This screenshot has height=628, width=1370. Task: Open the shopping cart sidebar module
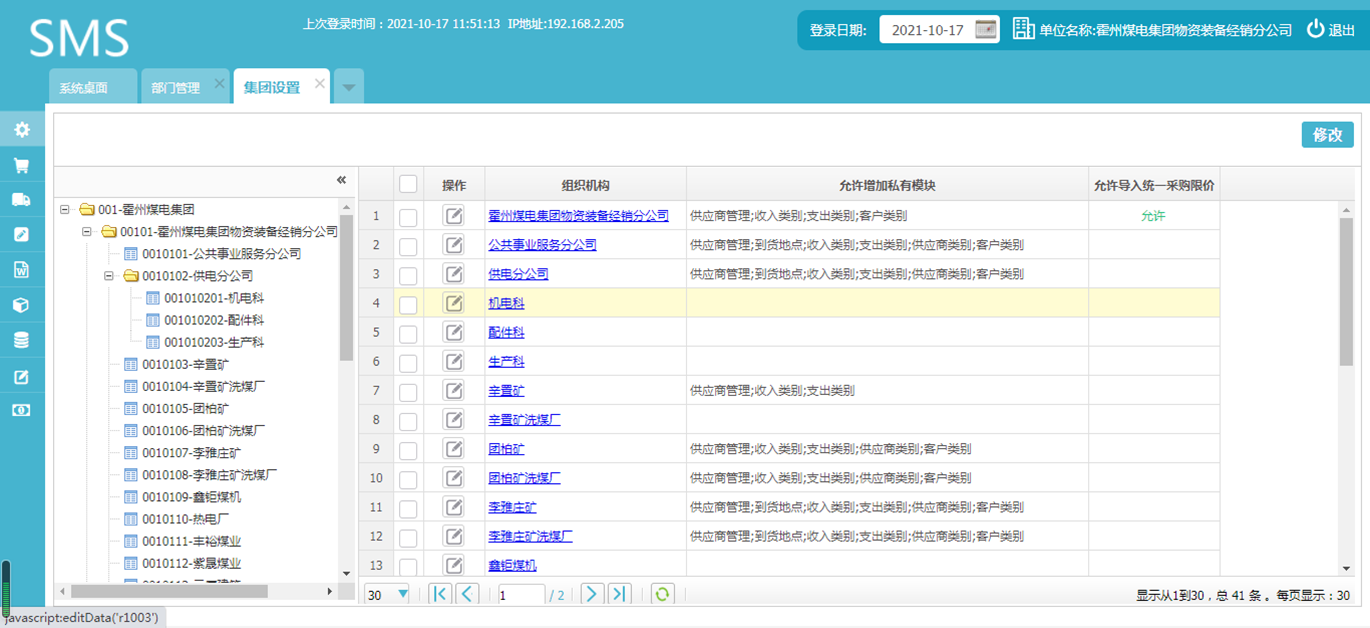(21, 165)
